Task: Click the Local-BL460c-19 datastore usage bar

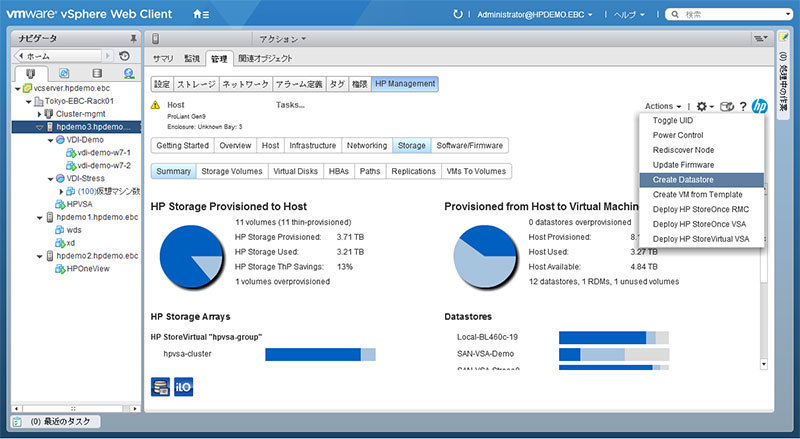Action: pyautogui.click(x=614, y=337)
